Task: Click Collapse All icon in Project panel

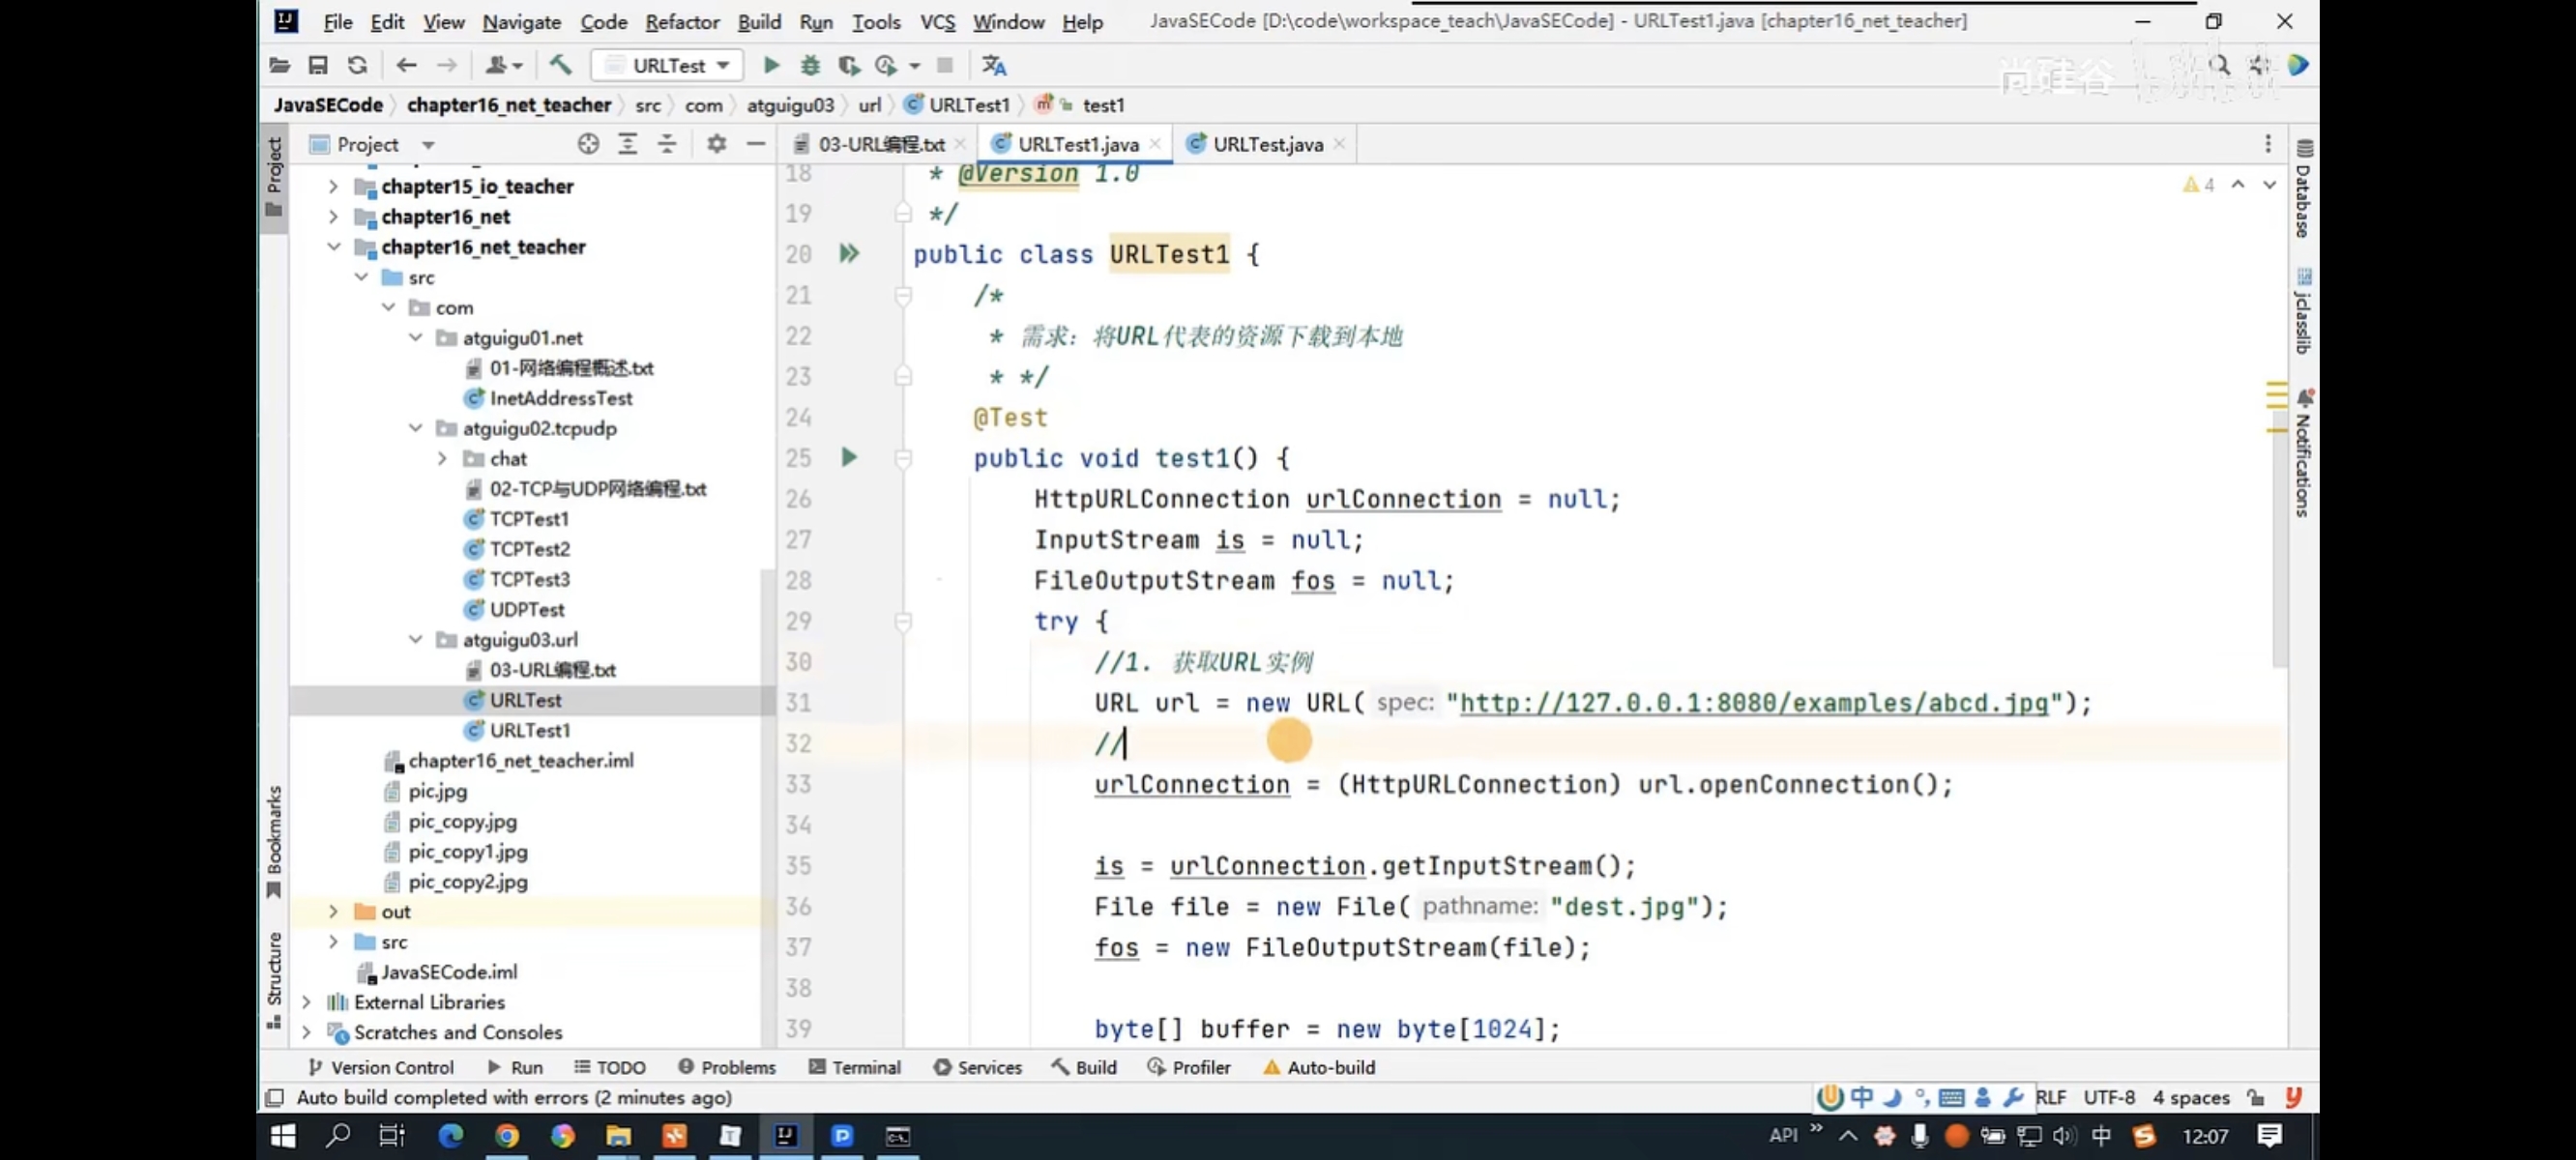Action: 667,144
